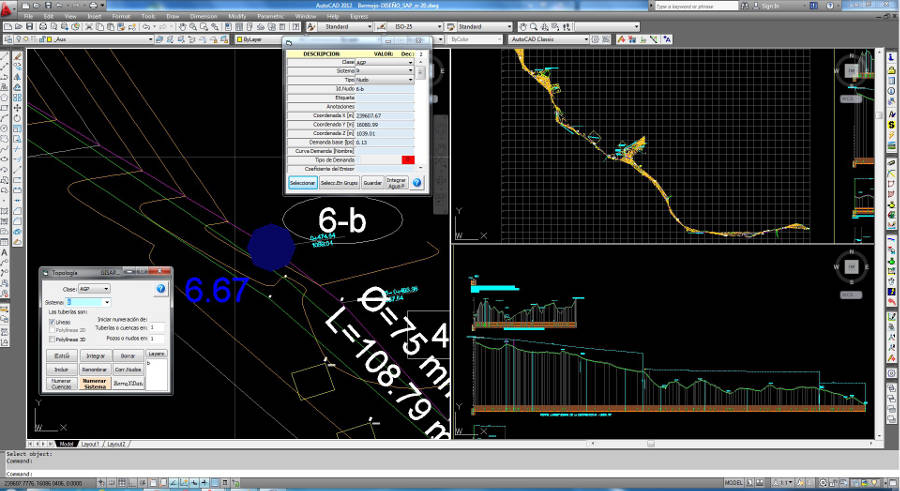
Task: Click the ViewCube compass in profile viewport
Action: pyautogui.click(x=851, y=268)
